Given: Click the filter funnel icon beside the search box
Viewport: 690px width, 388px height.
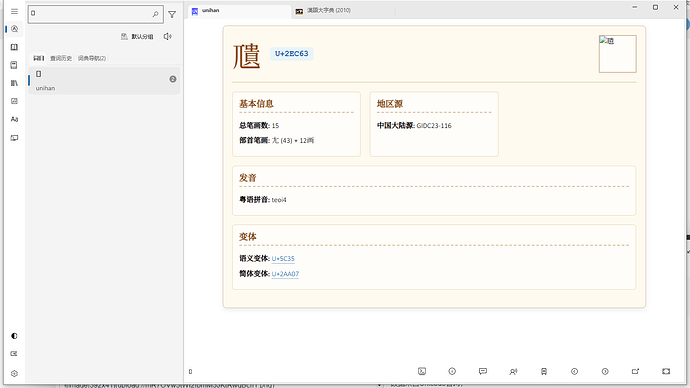Looking at the screenshot, I should click(x=172, y=15).
